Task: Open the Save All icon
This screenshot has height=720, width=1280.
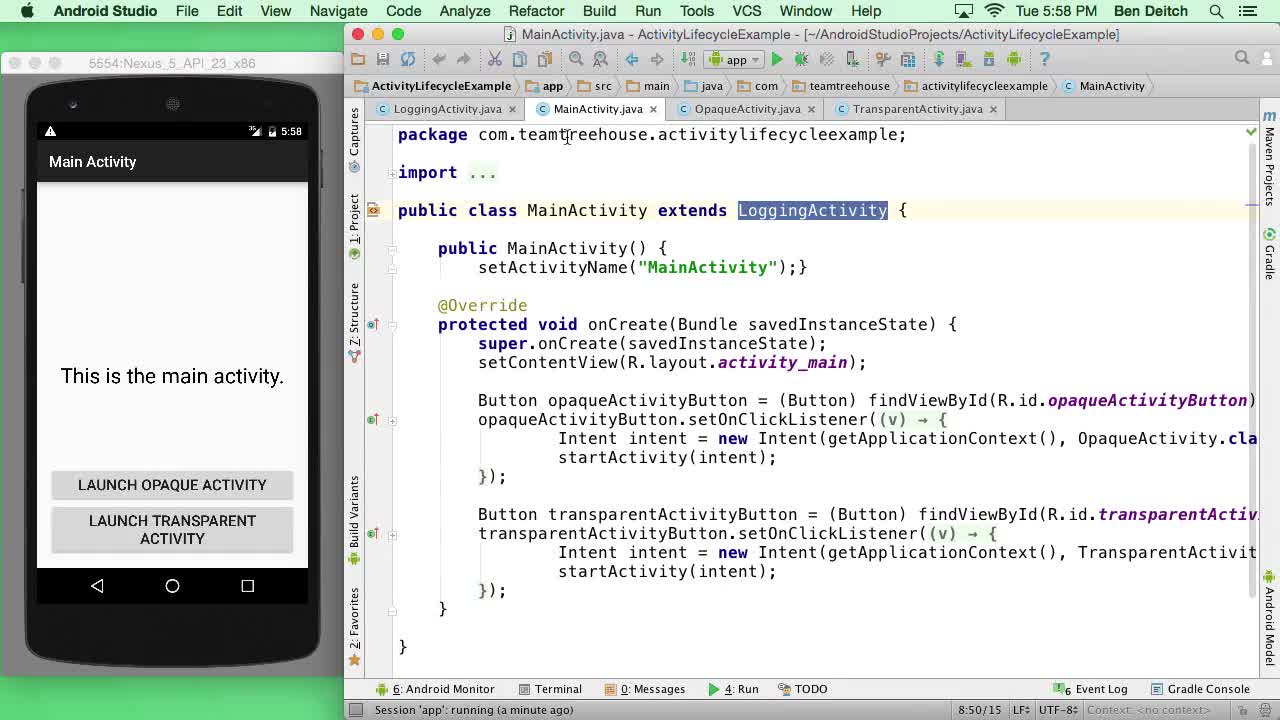Action: coord(382,60)
